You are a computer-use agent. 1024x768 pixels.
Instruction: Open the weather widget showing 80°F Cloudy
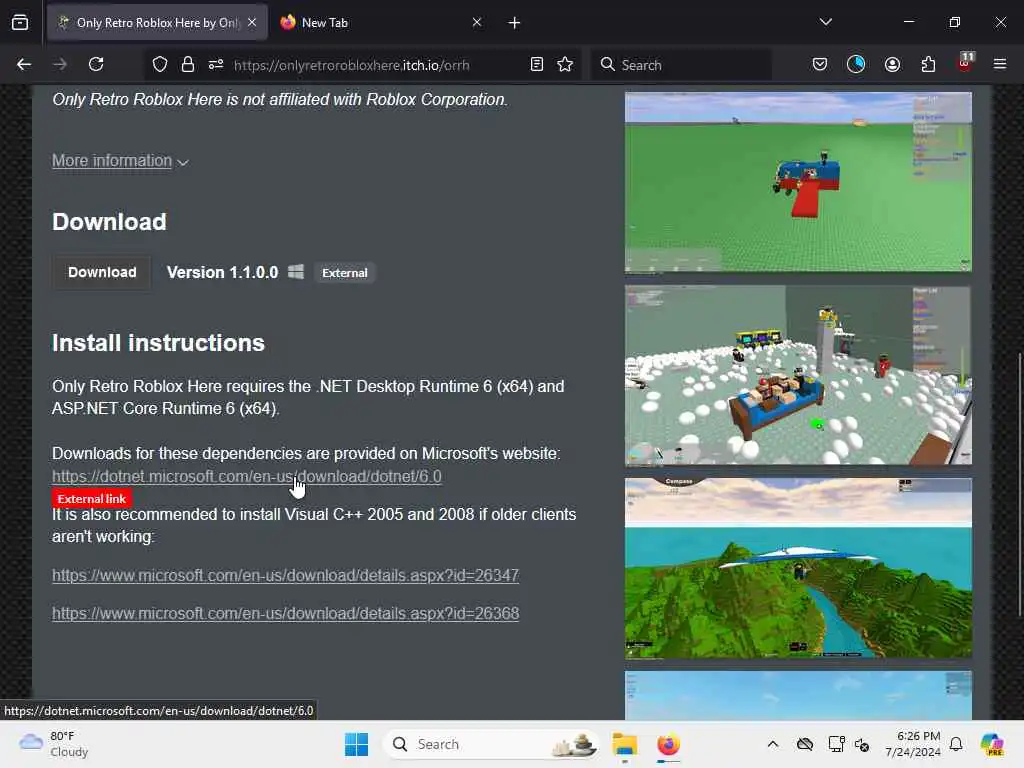tap(55, 744)
